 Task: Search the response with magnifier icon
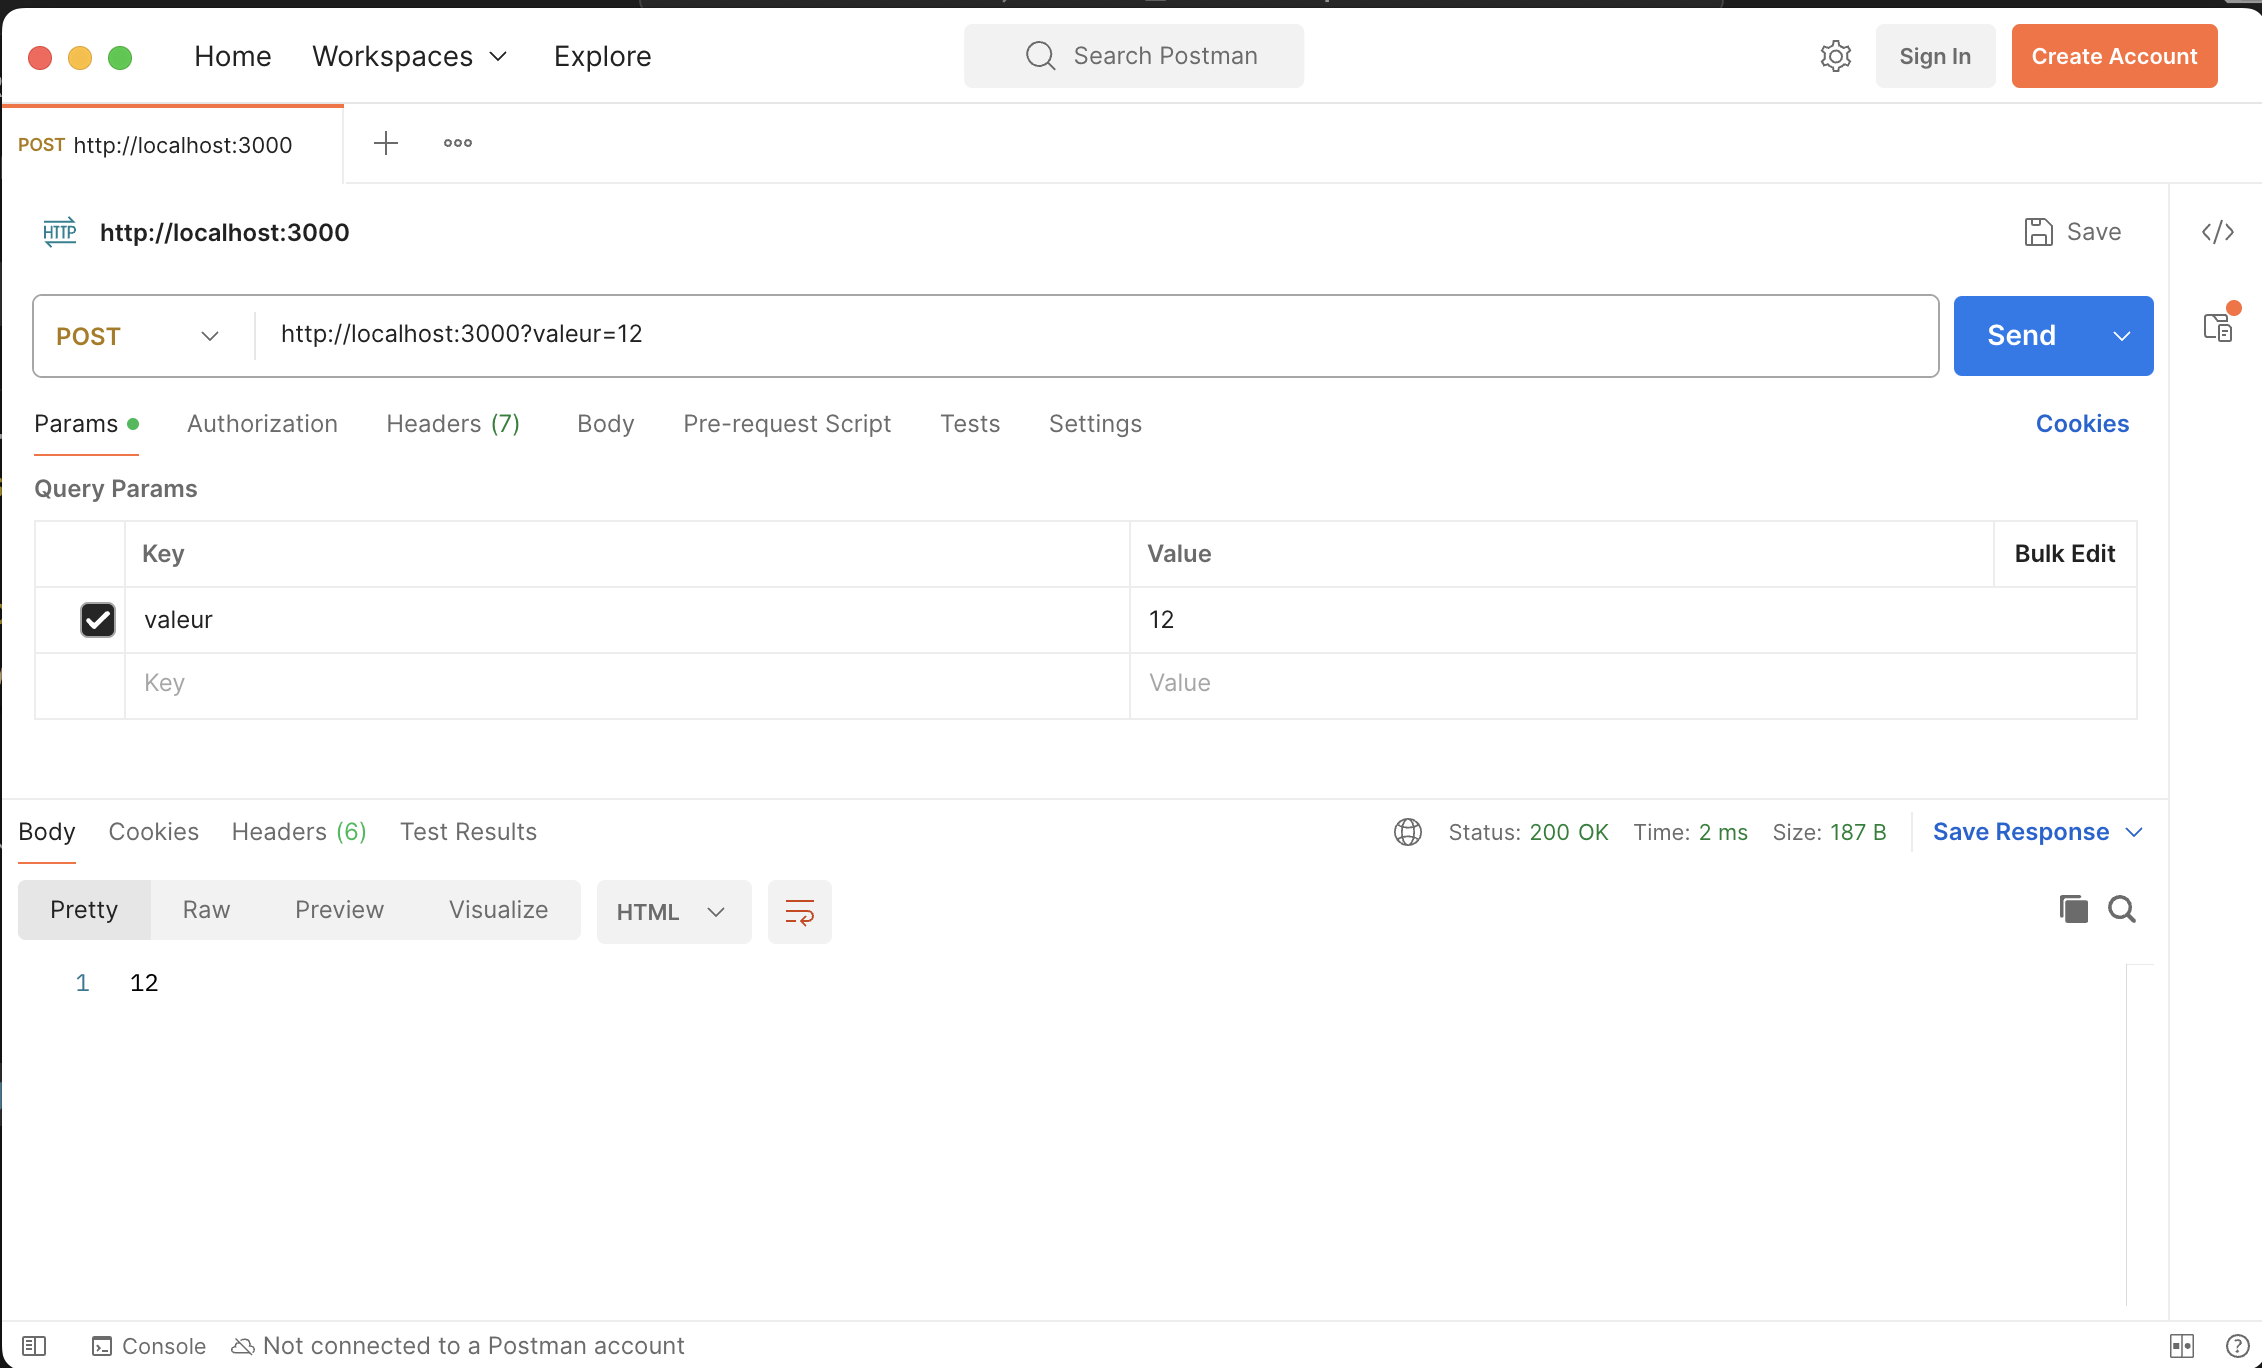(x=2121, y=909)
